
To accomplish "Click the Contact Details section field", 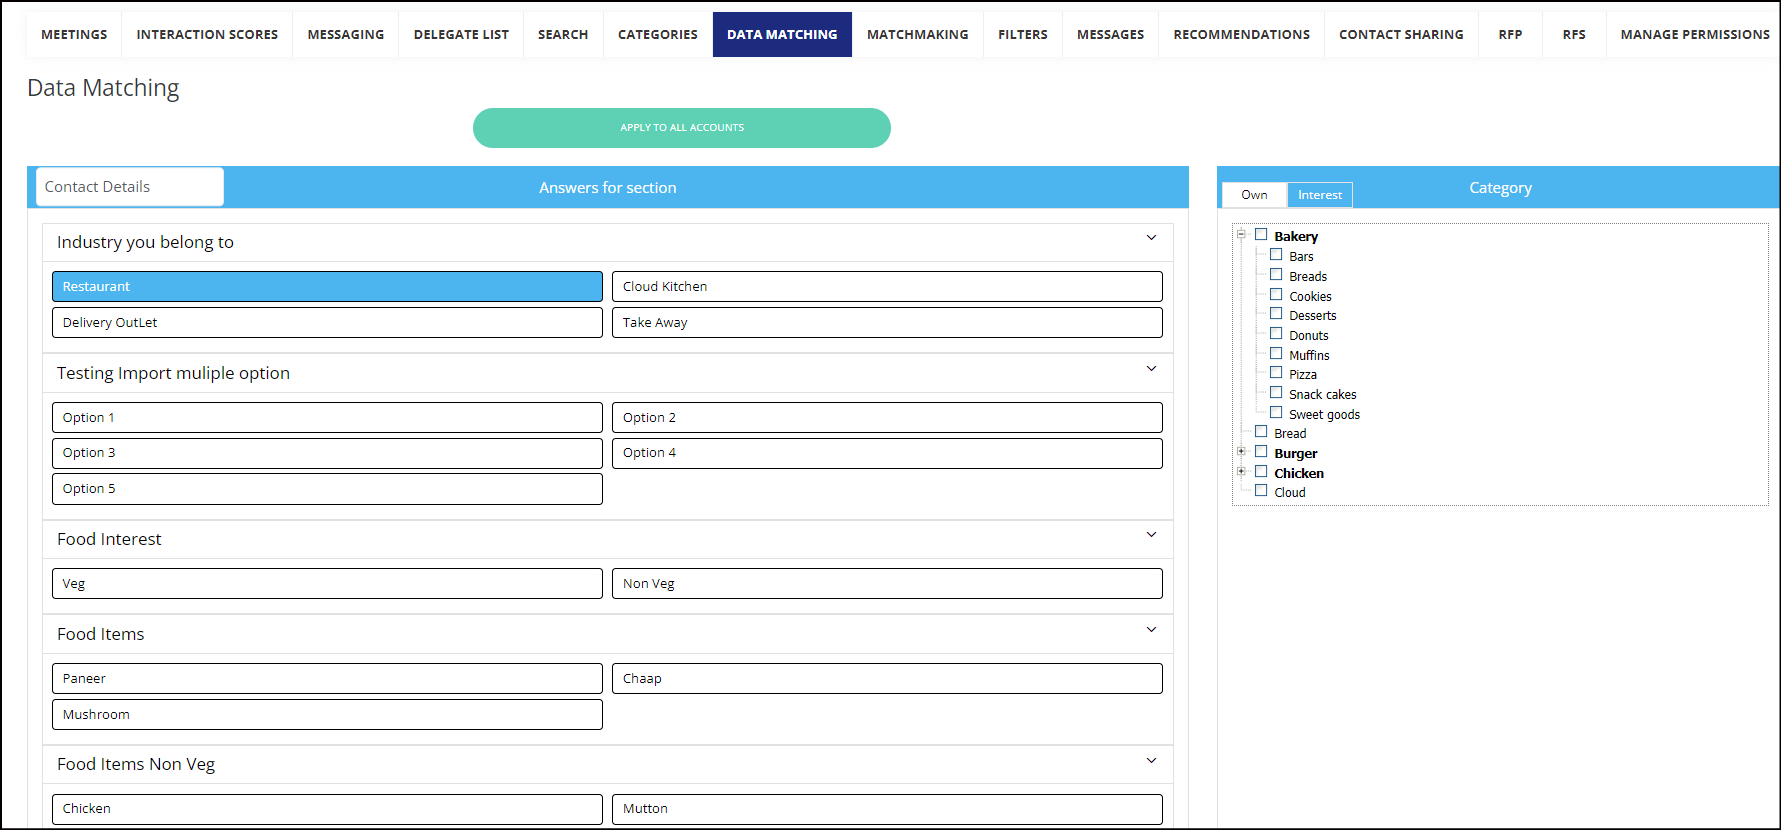I will pyautogui.click(x=130, y=187).
